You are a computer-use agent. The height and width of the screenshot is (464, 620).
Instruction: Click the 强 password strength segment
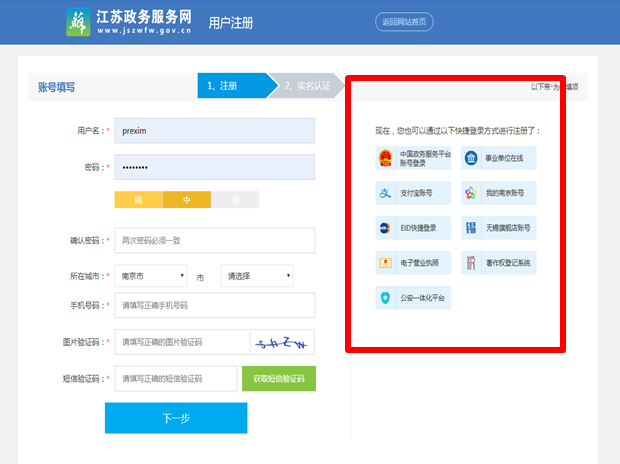235,200
